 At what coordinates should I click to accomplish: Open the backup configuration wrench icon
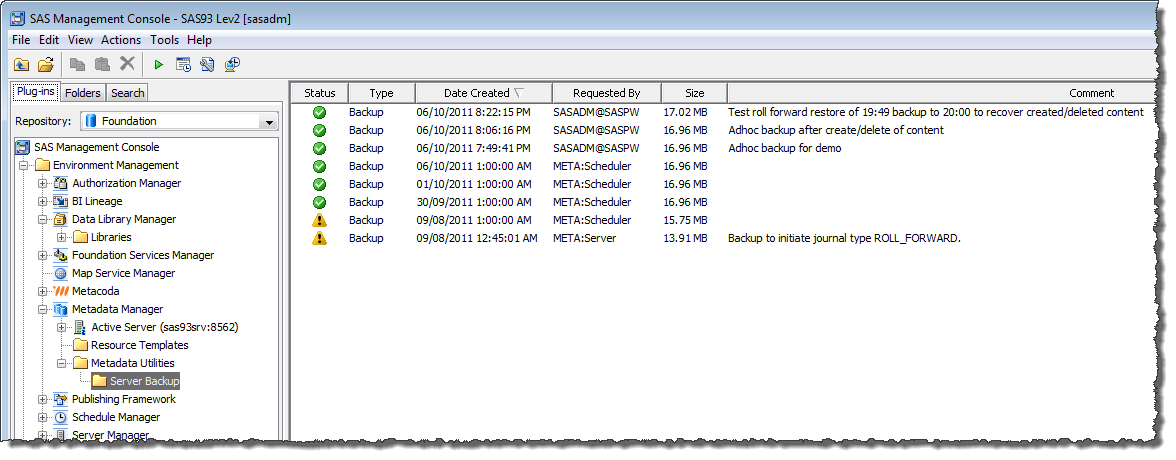(x=207, y=65)
